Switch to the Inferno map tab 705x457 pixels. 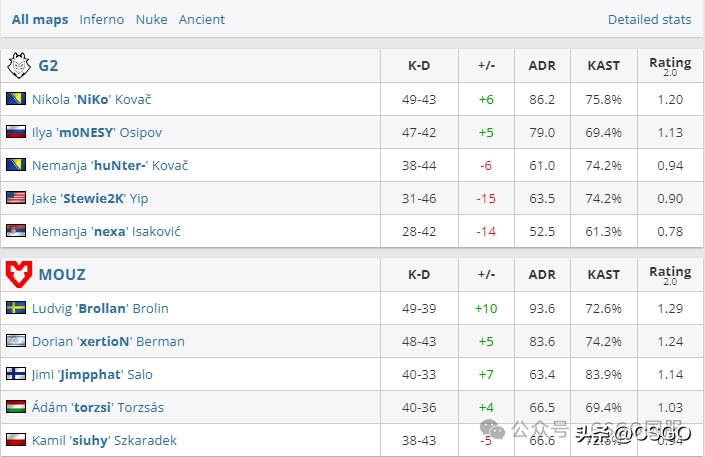click(x=102, y=19)
